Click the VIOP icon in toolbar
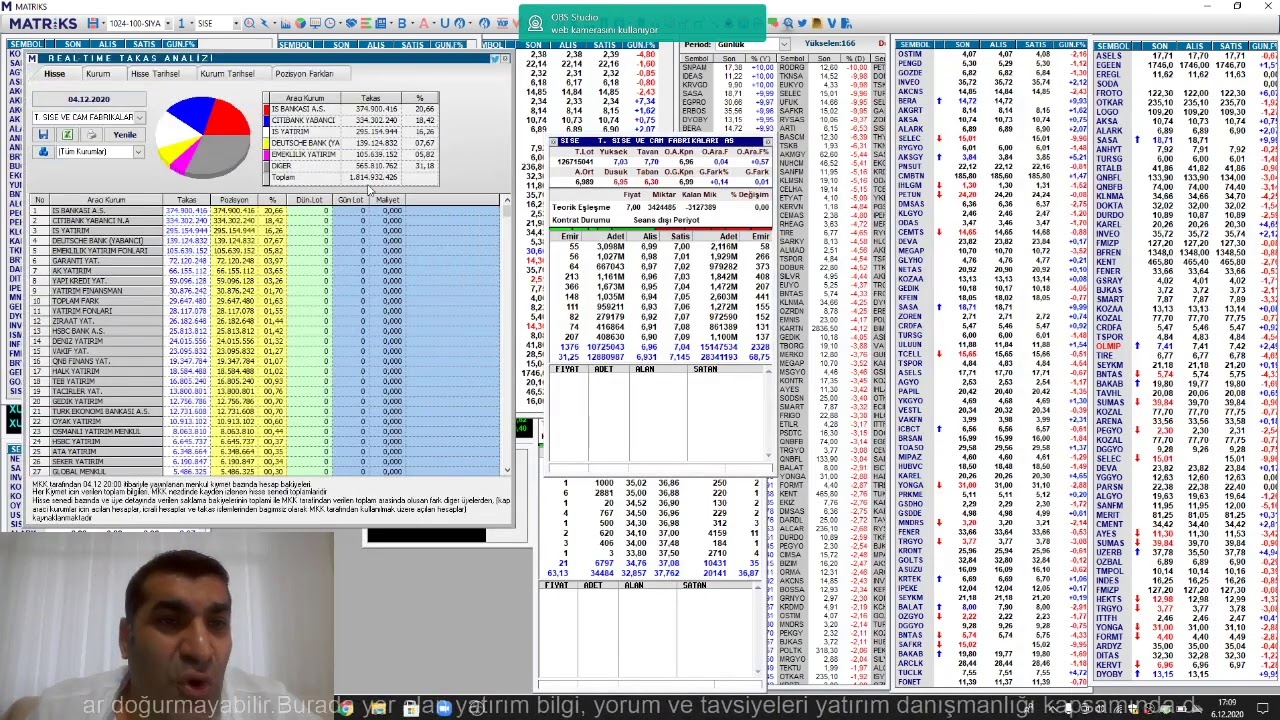The image size is (1280, 720). click(502, 23)
